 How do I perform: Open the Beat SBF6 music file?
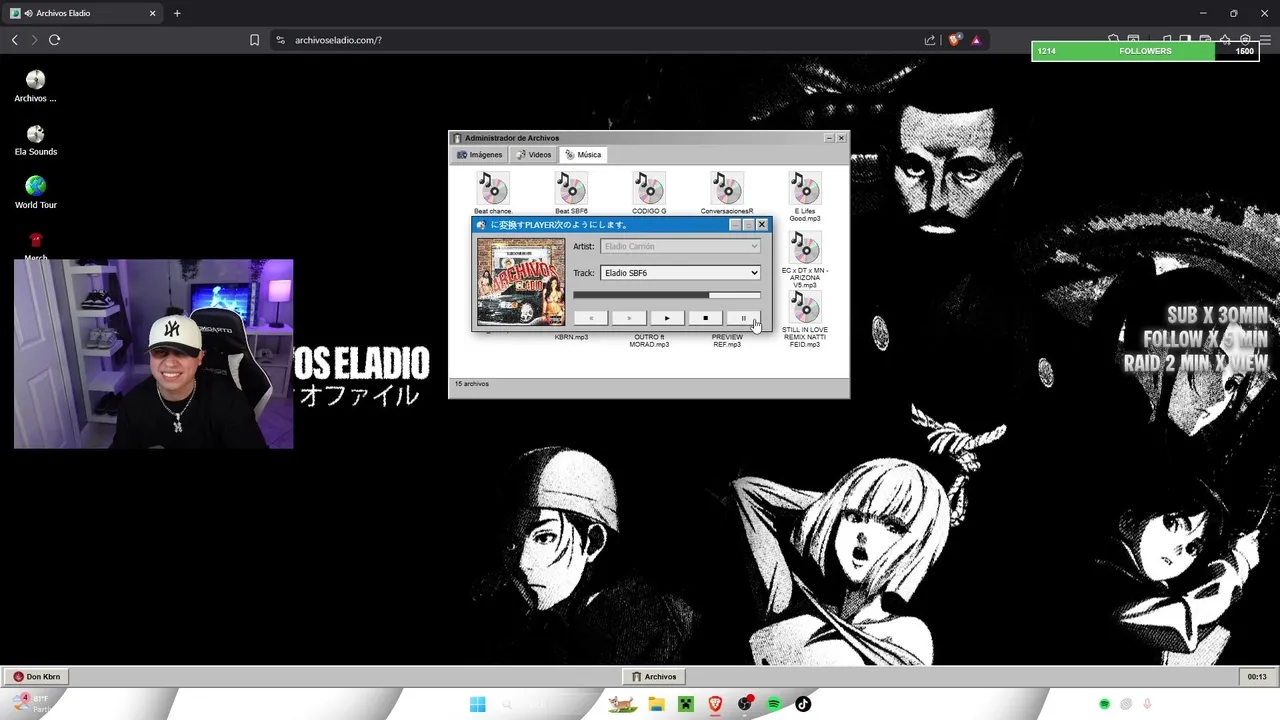[571, 192]
